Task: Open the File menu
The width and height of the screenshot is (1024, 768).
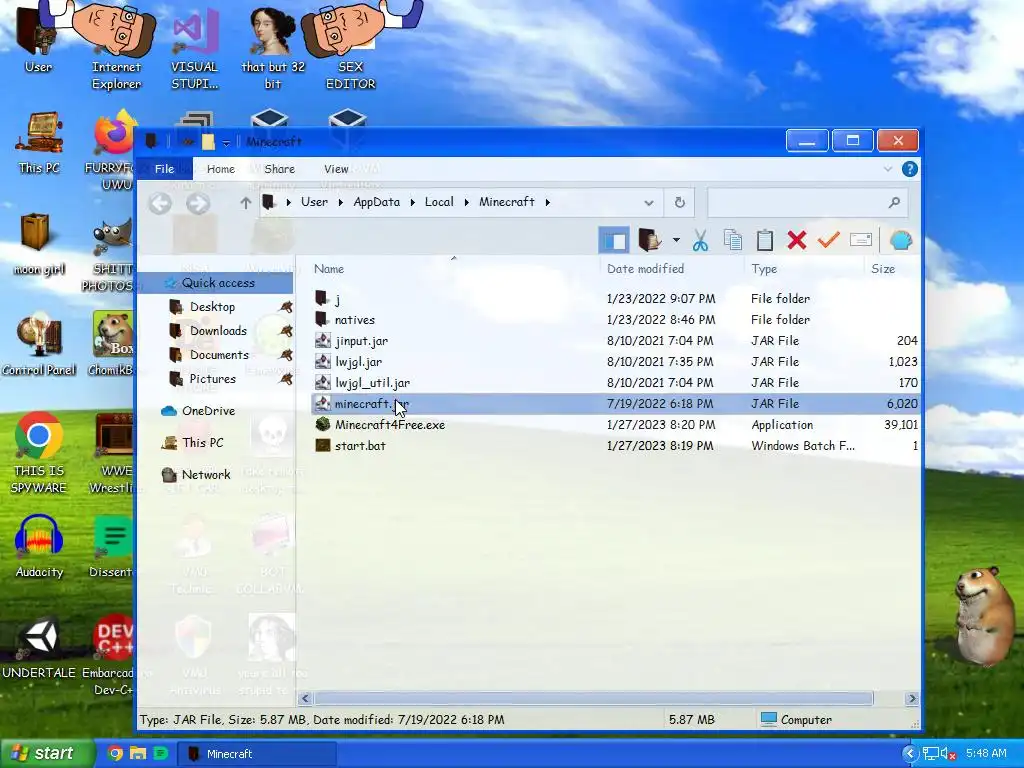Action: (x=165, y=169)
